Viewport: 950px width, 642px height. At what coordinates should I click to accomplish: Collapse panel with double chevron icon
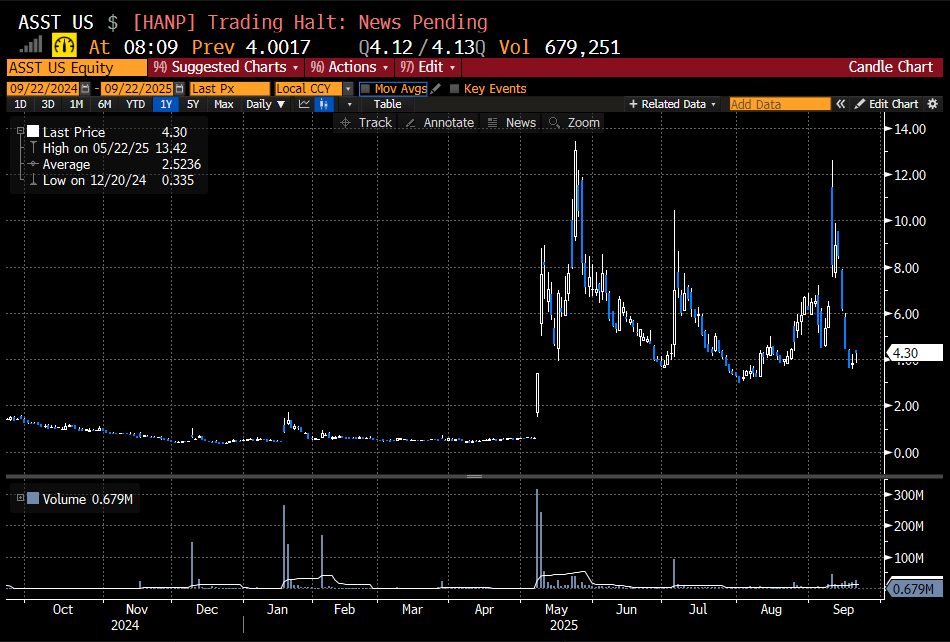coord(840,104)
